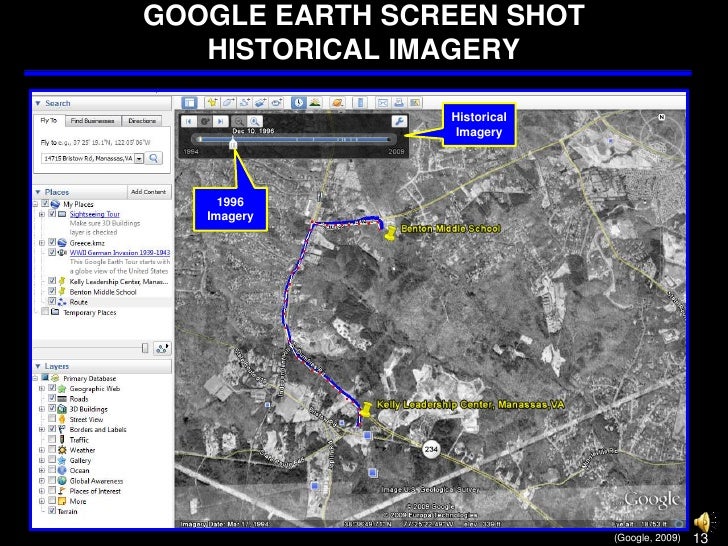Expand the 3D Buildings layer node

point(42,409)
